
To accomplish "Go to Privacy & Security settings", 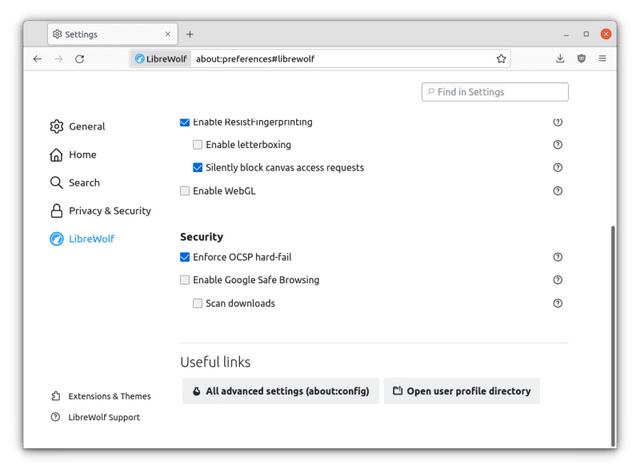I will tap(100, 211).
